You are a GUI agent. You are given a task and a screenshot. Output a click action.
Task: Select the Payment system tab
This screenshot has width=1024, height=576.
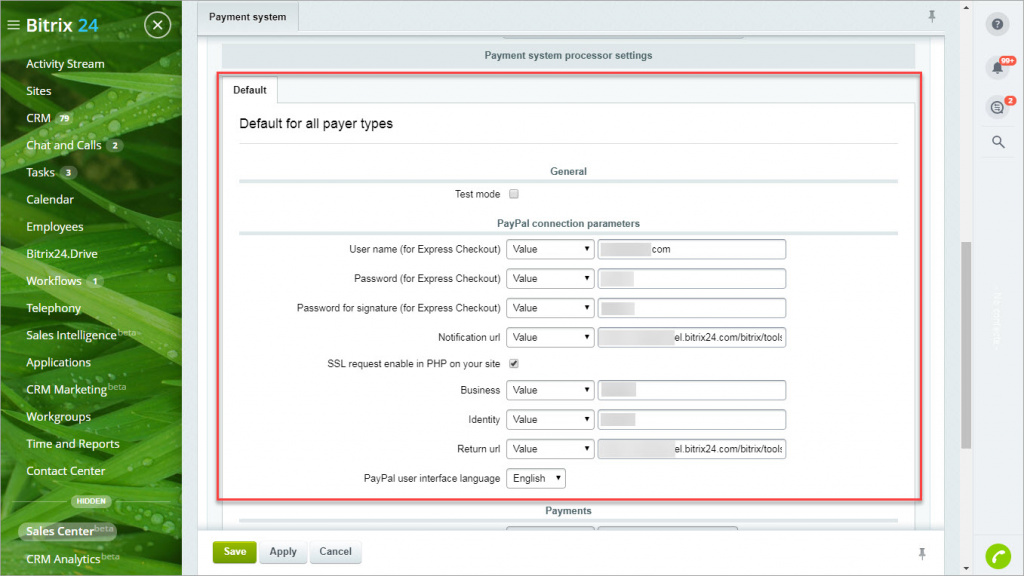tap(248, 17)
